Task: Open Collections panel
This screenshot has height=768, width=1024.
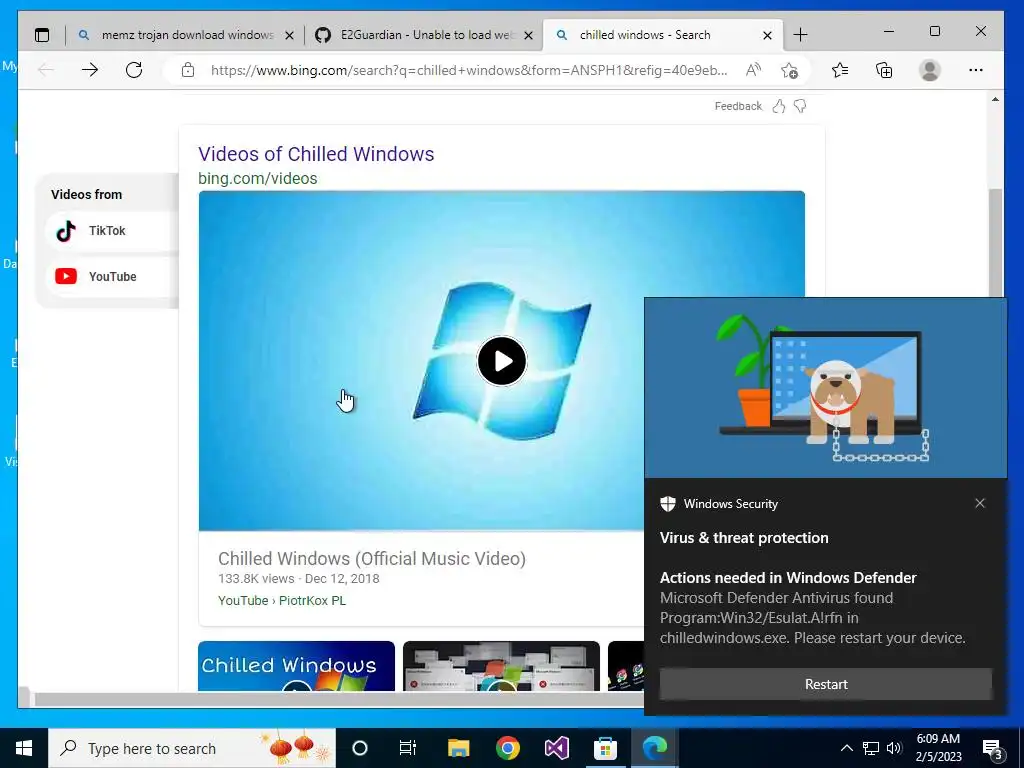Action: [x=884, y=70]
